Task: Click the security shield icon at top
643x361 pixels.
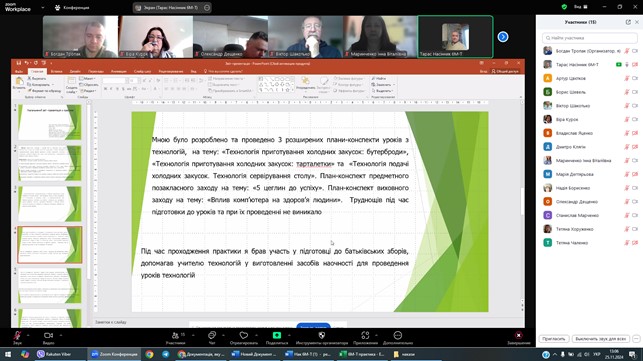Action: click(564, 7)
